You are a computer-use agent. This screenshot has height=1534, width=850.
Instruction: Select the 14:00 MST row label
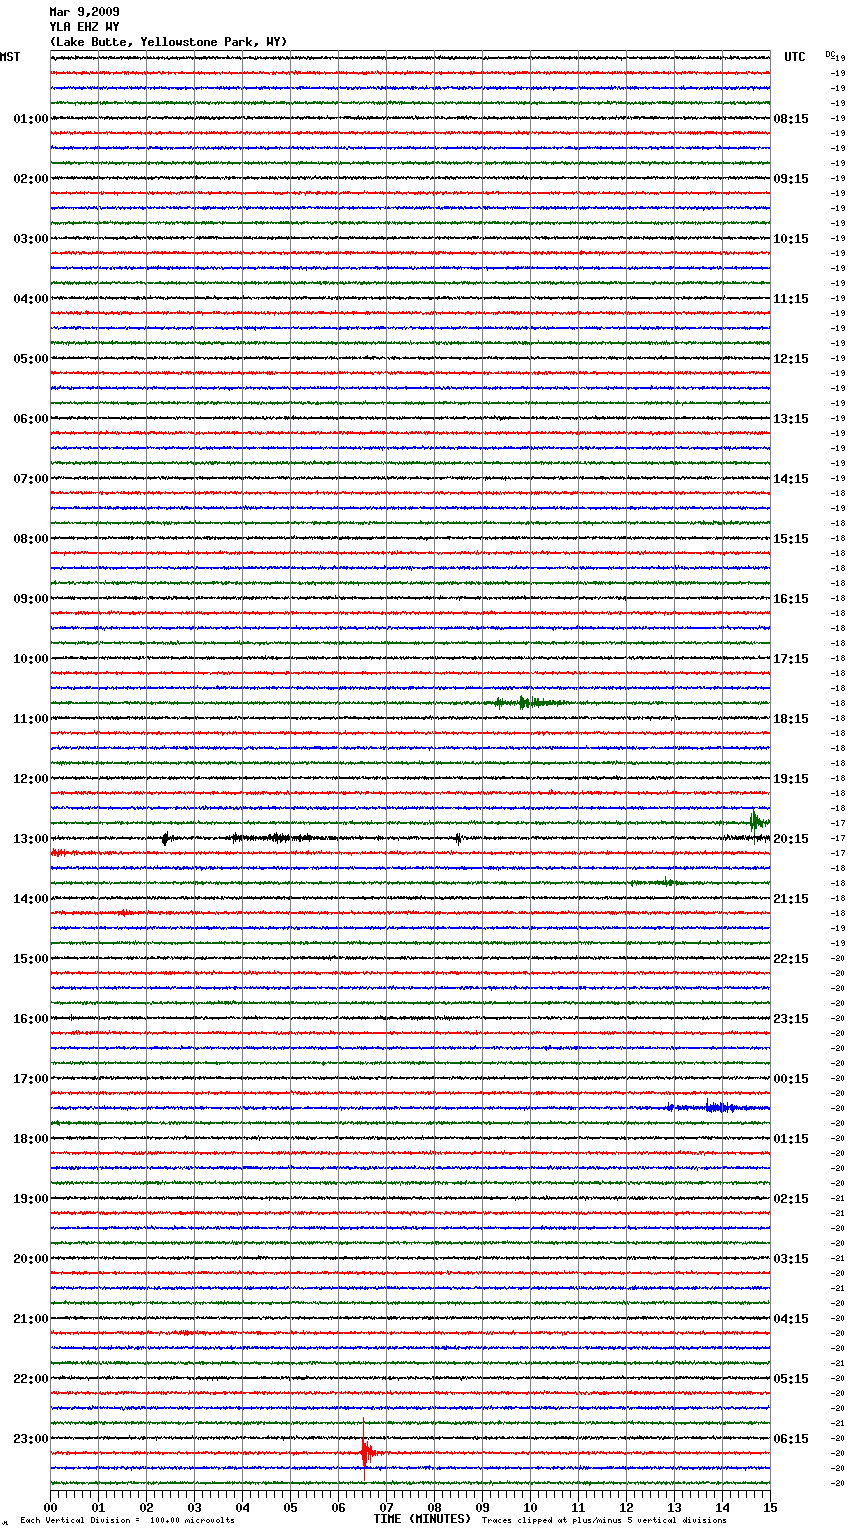(30, 899)
